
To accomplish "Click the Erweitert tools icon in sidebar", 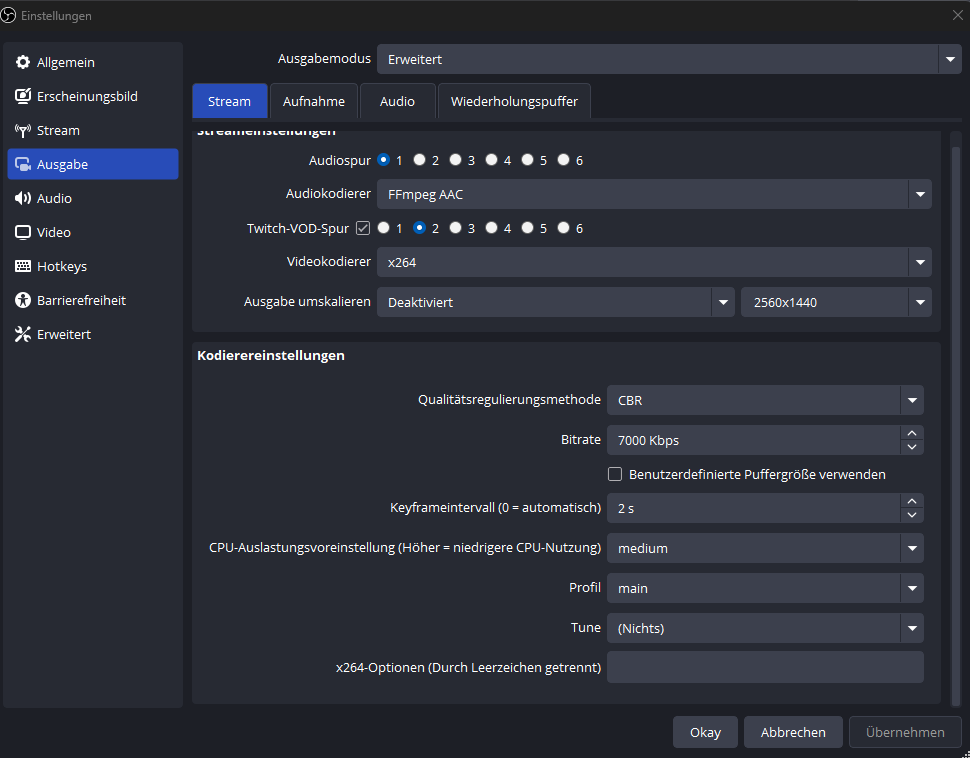I will [x=23, y=334].
